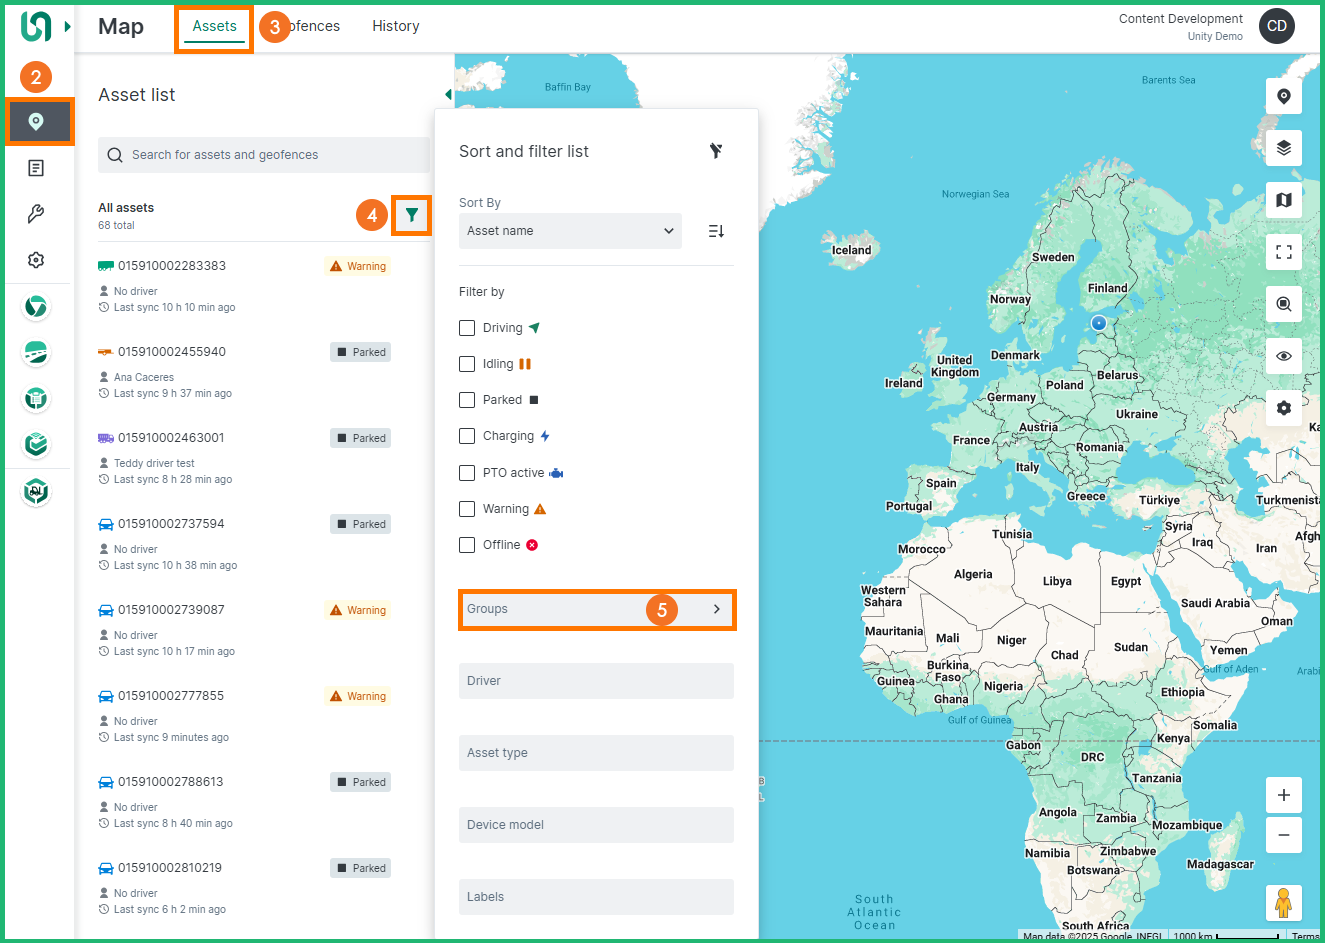Enable the Parked filter checkbox
1325x943 pixels.
[x=467, y=400]
